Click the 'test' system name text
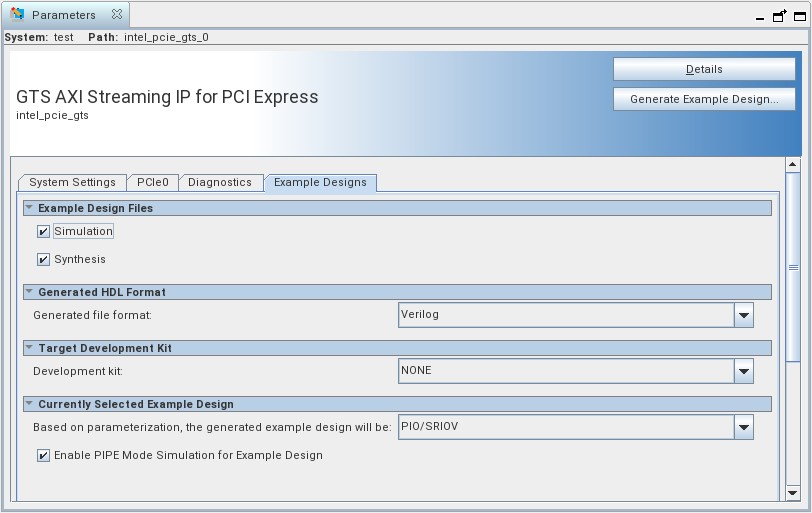812x513 pixels. point(63,37)
